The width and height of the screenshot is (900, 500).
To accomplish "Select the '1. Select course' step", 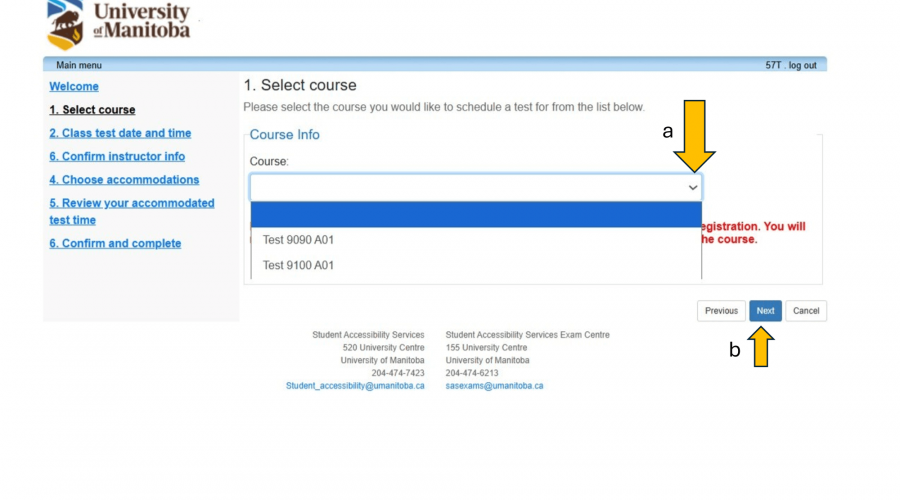I will [x=92, y=110].
